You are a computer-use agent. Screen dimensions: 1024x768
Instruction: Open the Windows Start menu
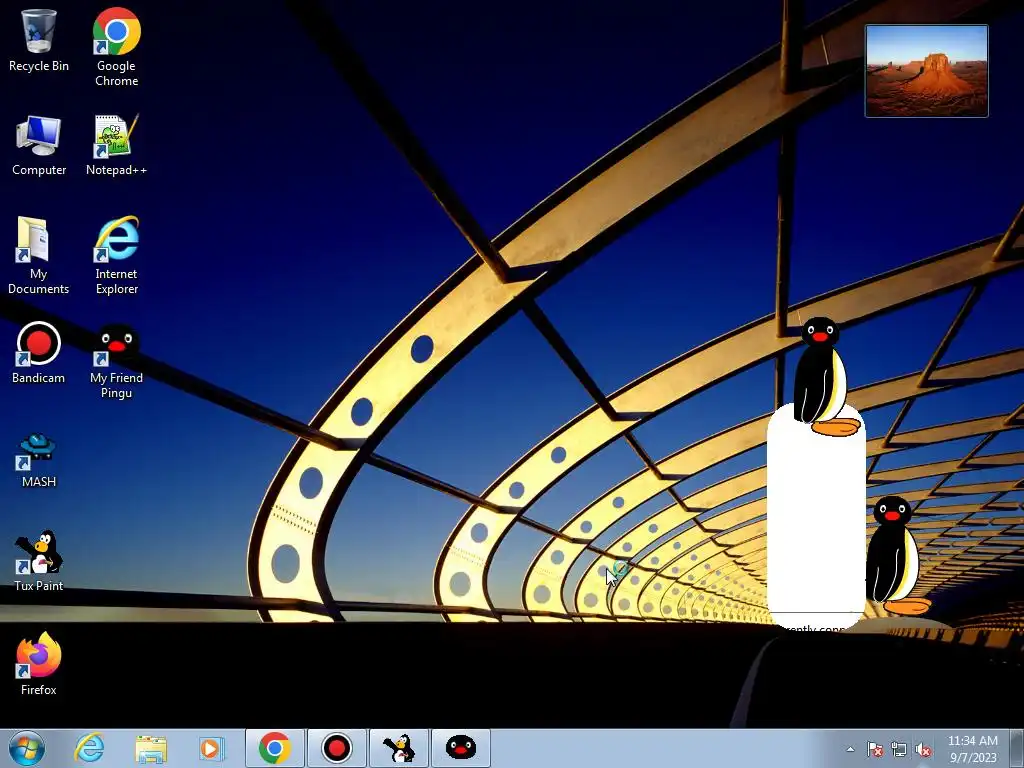pos(27,748)
